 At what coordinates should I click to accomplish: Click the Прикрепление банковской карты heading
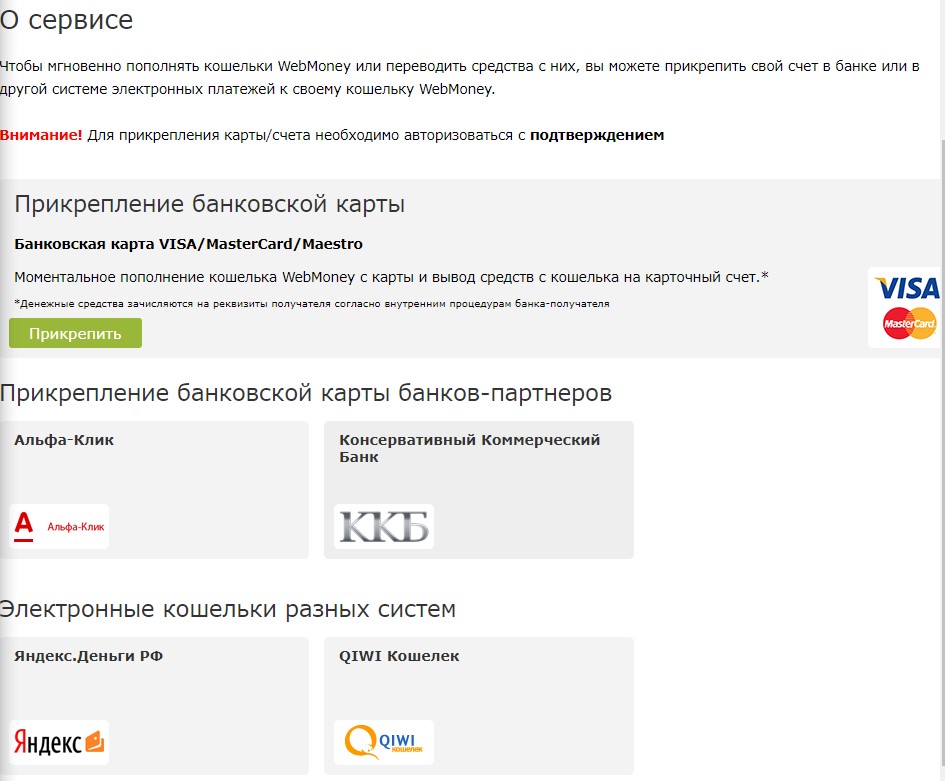pyautogui.click(x=210, y=205)
